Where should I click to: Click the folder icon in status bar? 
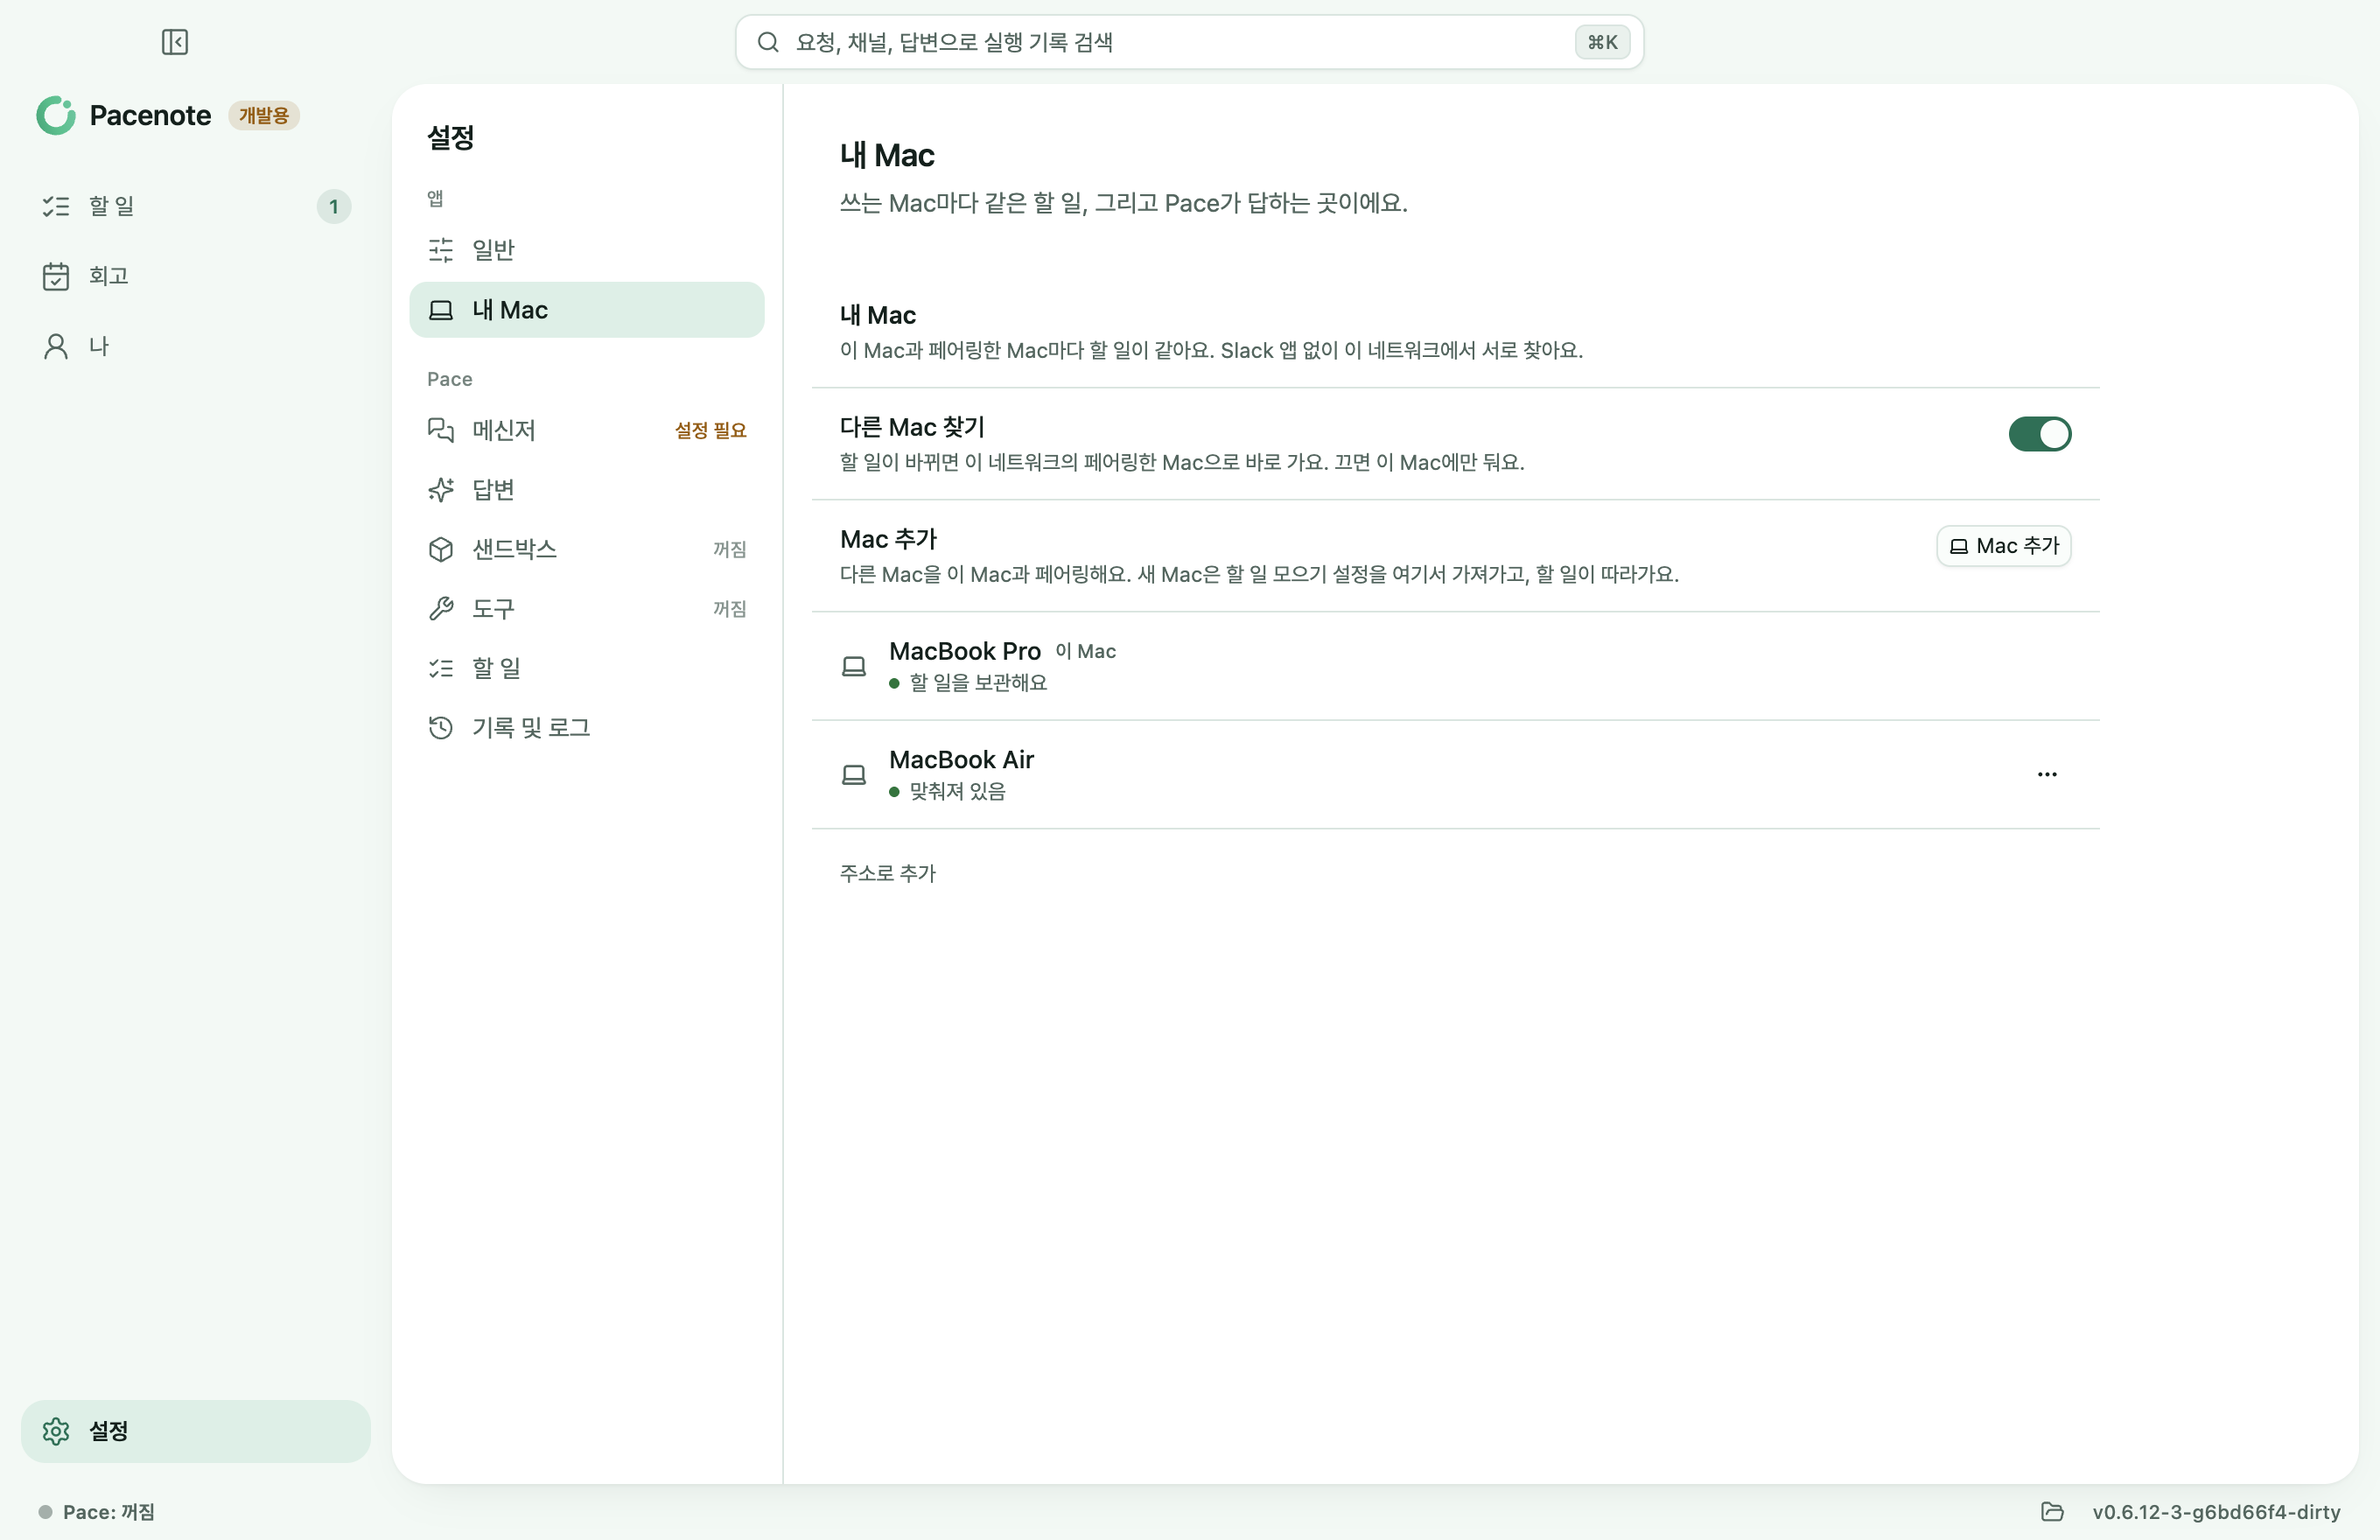coord(2052,1512)
